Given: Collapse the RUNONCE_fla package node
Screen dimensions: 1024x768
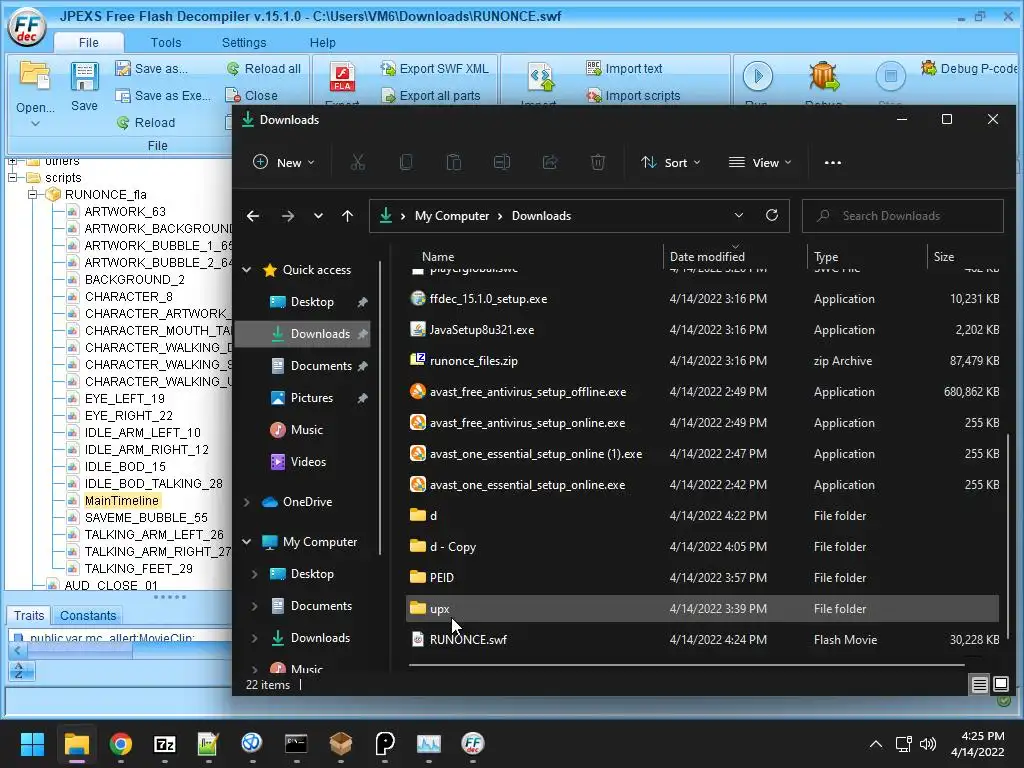Looking at the screenshot, I should (32, 195).
